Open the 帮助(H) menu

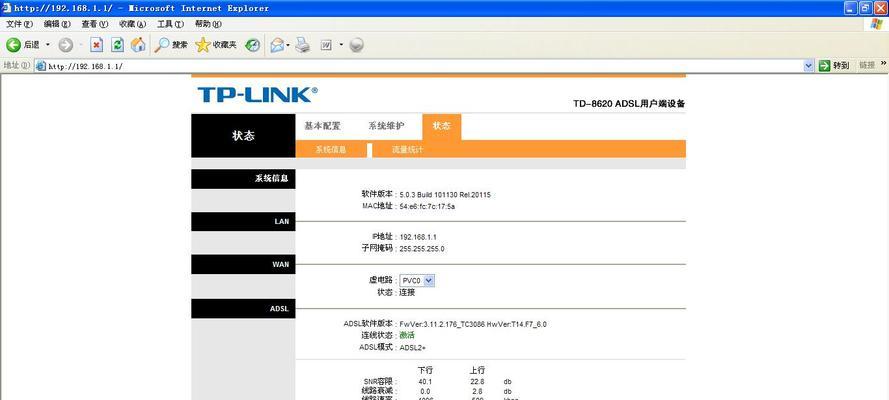click(x=208, y=24)
